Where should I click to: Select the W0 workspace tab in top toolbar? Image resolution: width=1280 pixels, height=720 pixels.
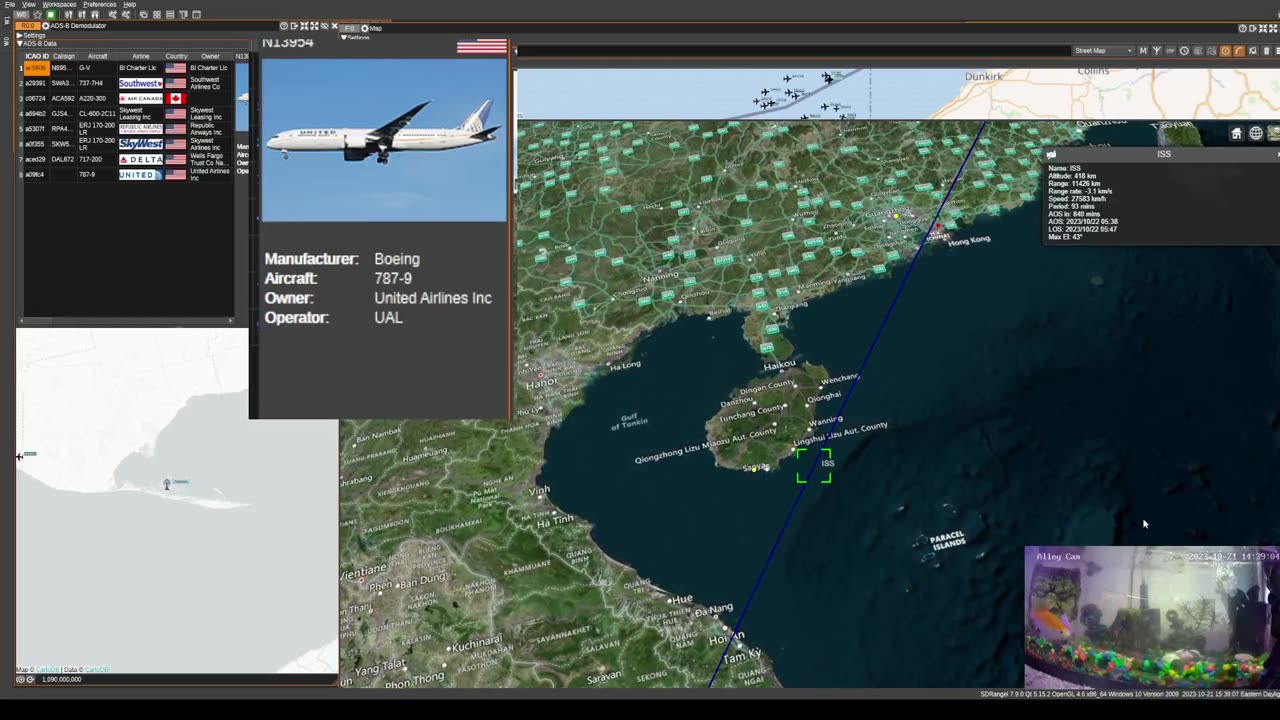tap(21, 14)
